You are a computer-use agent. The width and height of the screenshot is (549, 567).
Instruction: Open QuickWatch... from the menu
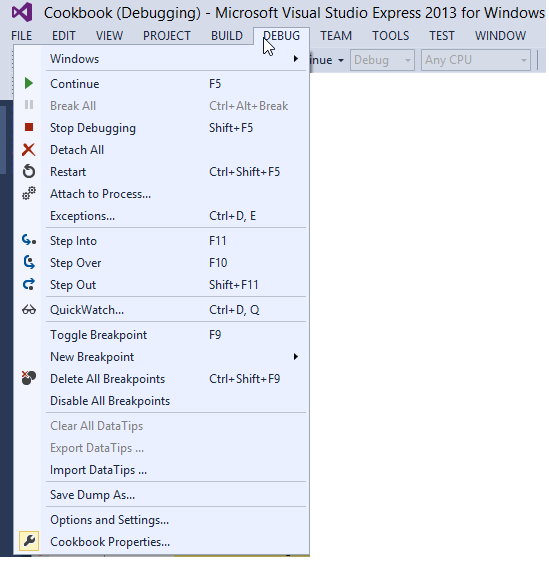[x=161, y=310]
